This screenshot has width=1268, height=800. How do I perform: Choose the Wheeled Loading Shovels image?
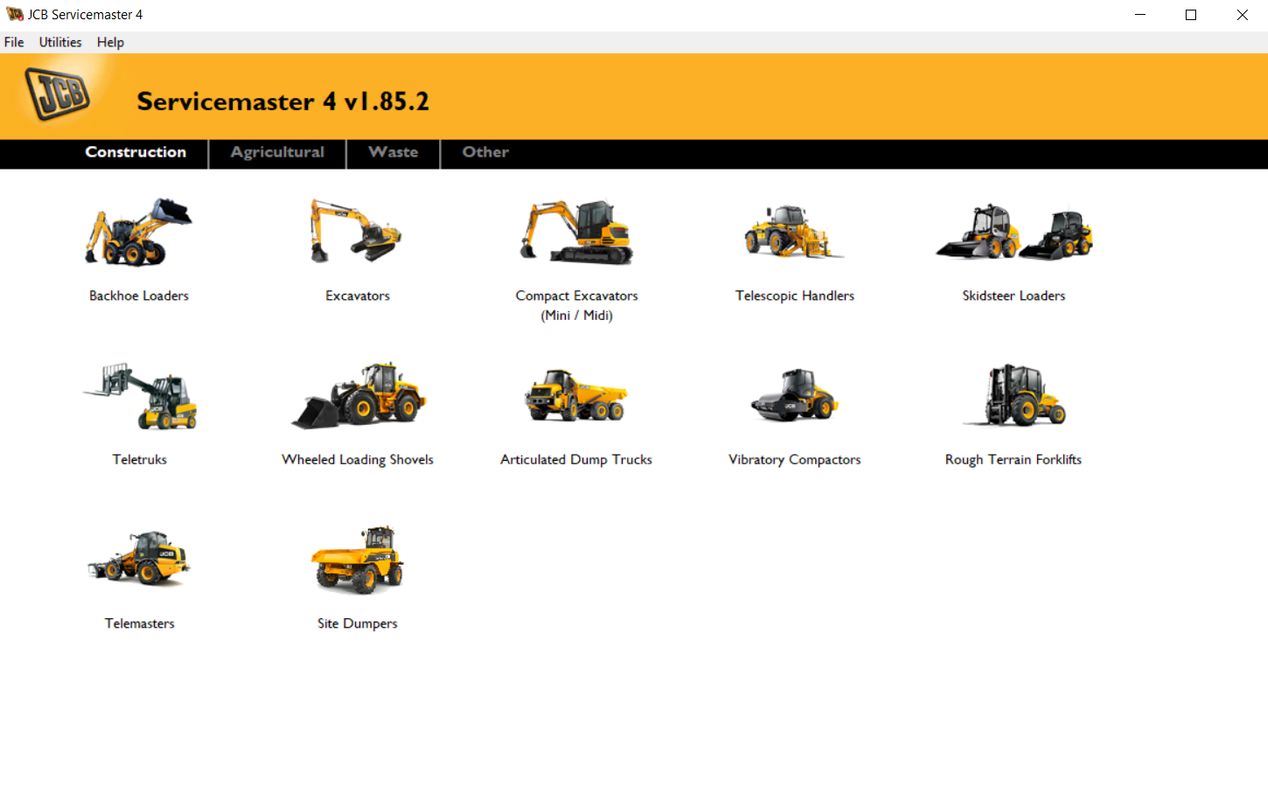[x=358, y=396]
